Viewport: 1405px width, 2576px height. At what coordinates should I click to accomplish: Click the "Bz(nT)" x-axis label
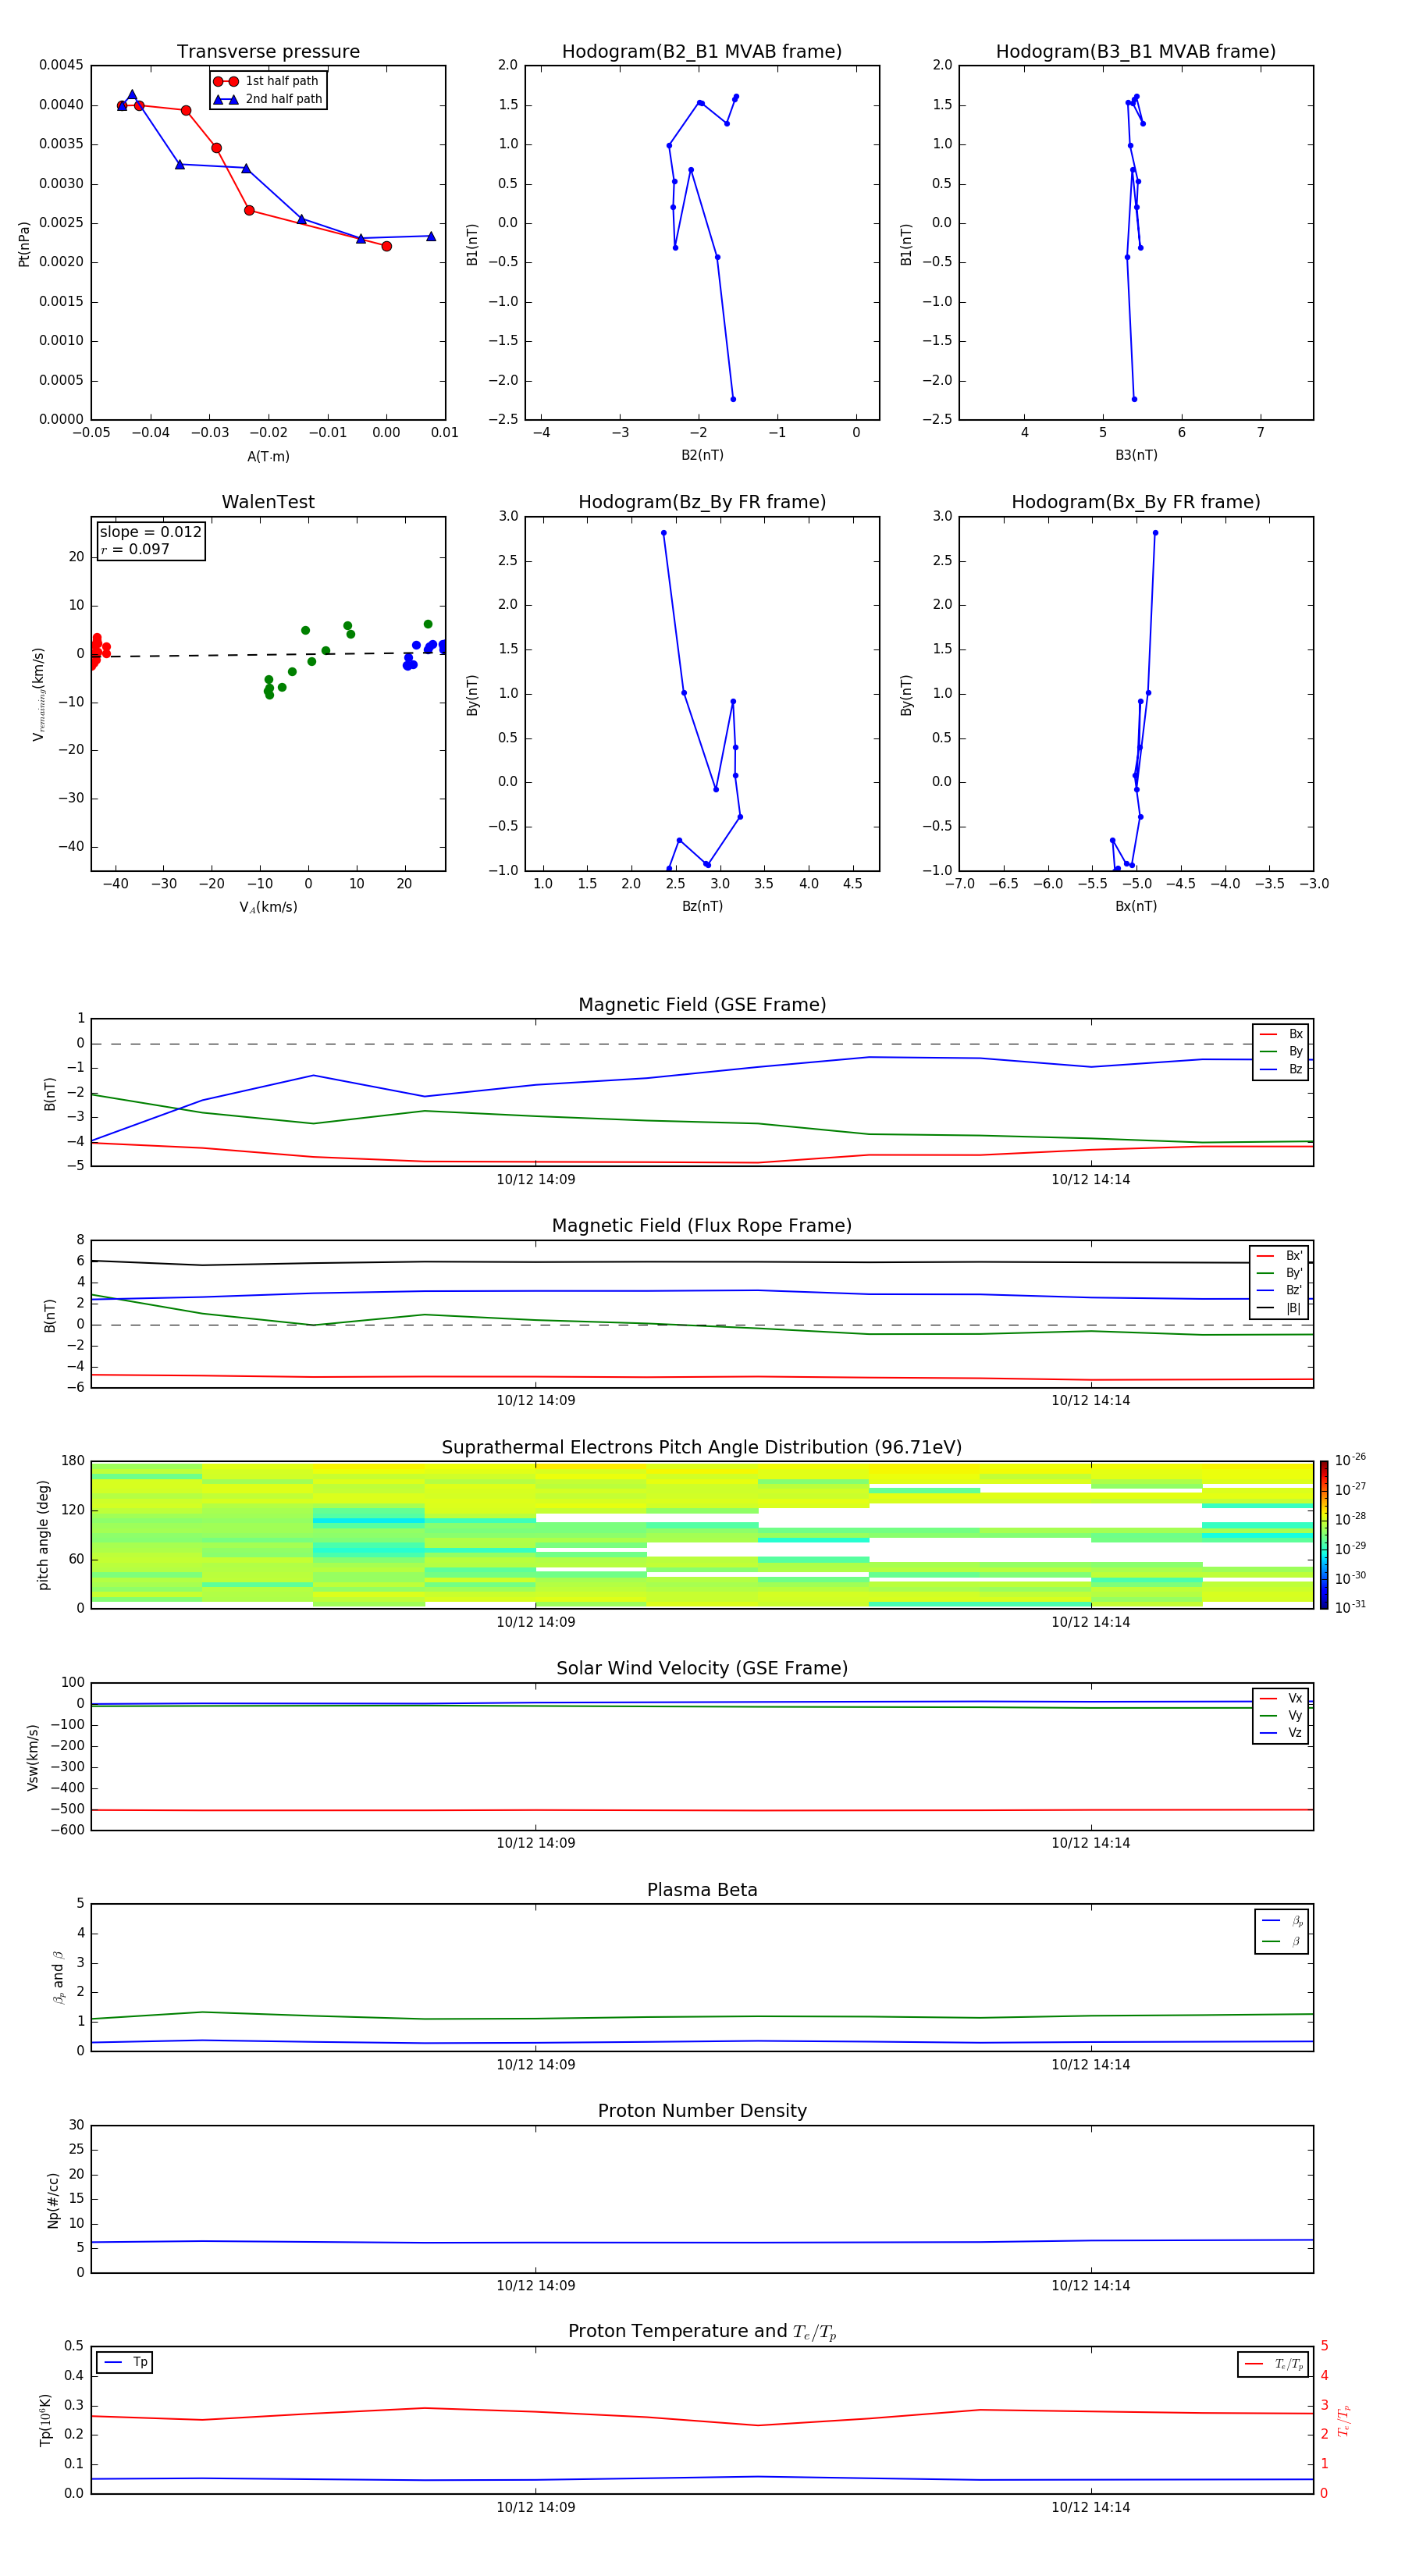[702, 906]
